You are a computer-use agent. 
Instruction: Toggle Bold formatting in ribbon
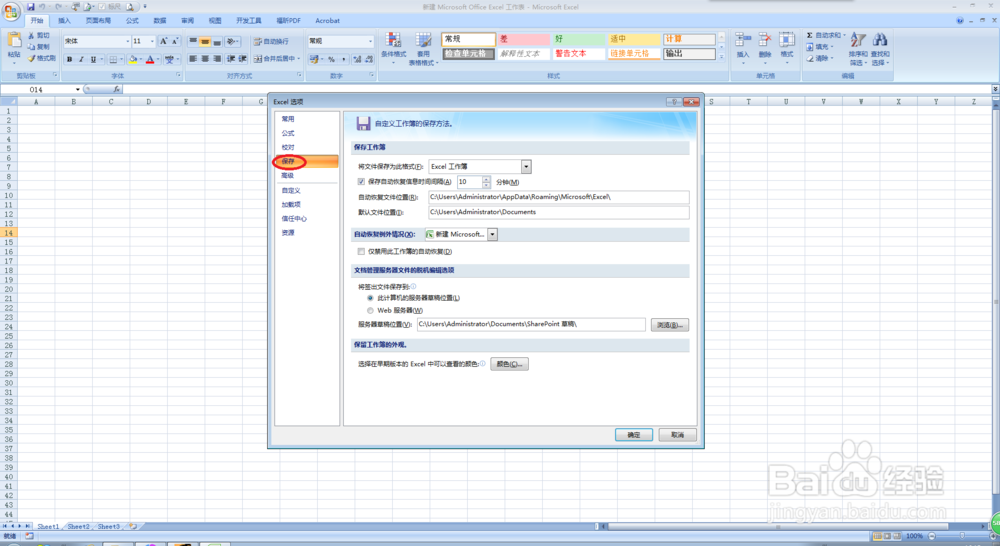(x=70, y=59)
